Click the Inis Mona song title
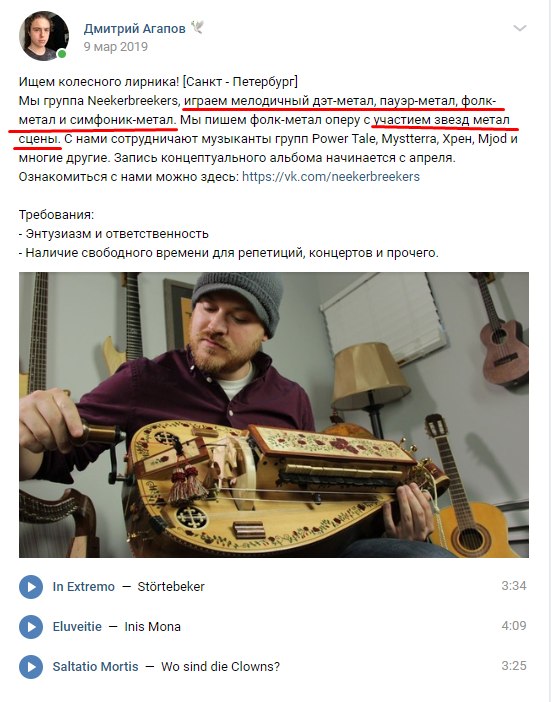551x702 pixels. point(153,626)
